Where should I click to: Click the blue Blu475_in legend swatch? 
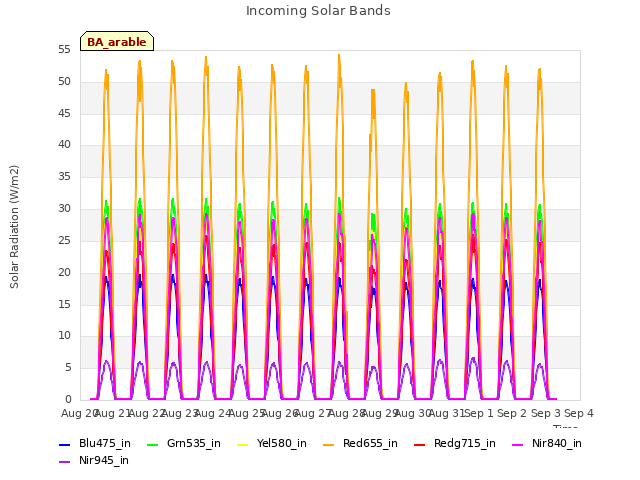pyautogui.click(x=64, y=444)
